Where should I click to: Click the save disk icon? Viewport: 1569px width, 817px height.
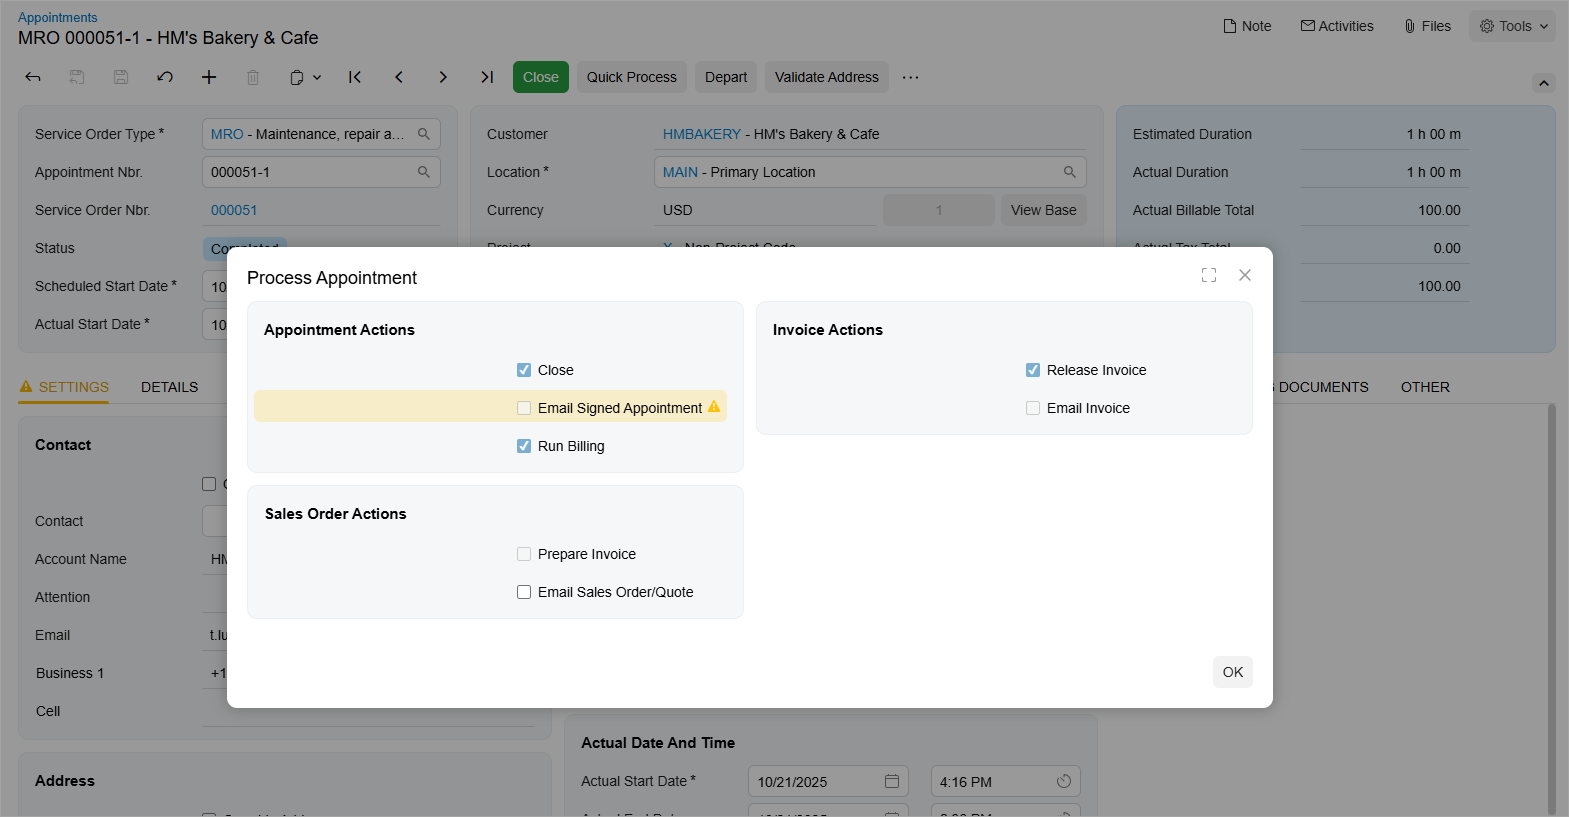[121, 77]
